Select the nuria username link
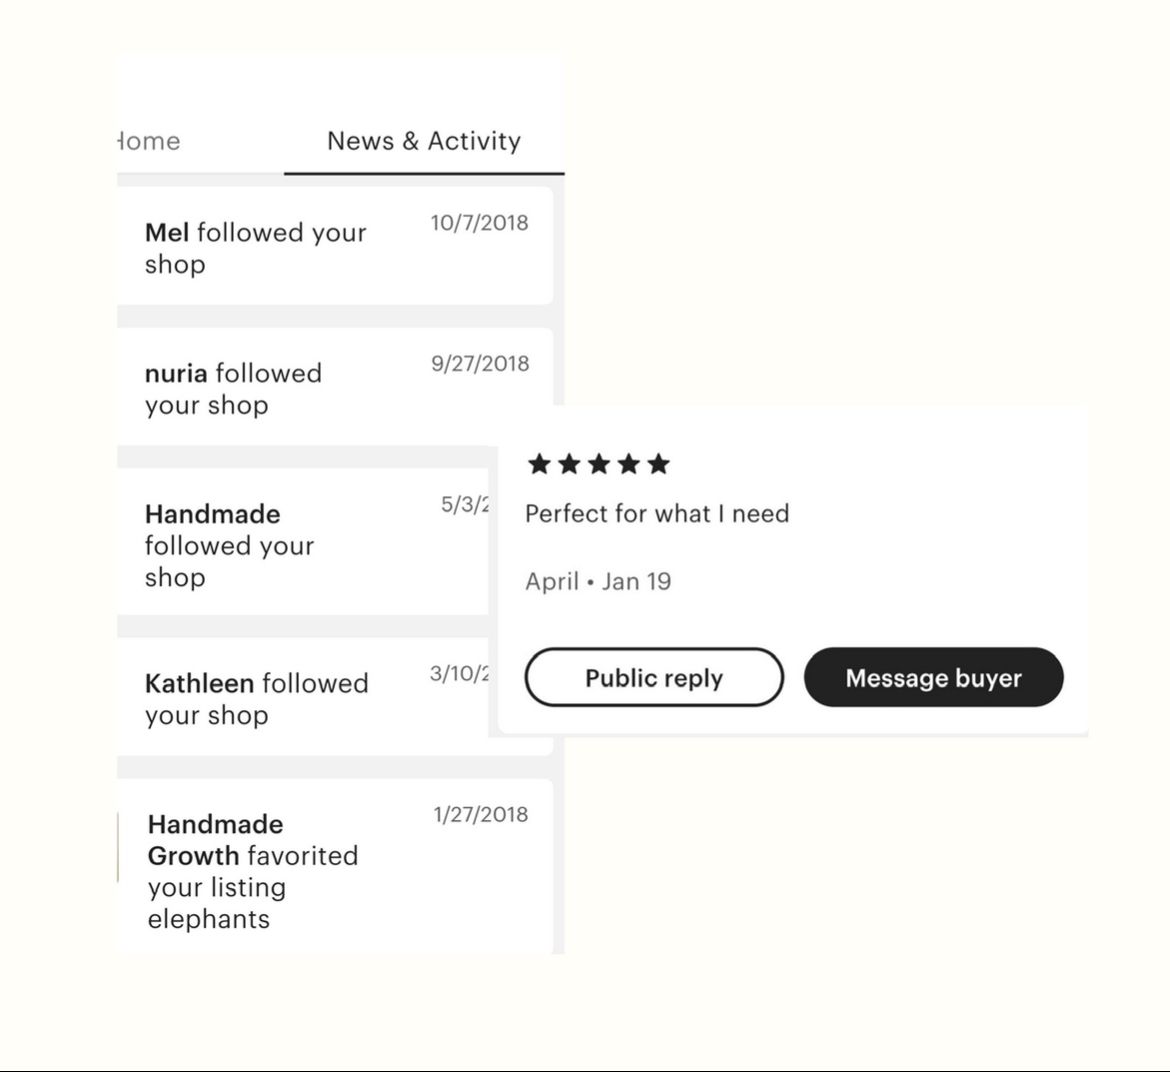Screen dimensions: 1170x1072 point(176,373)
